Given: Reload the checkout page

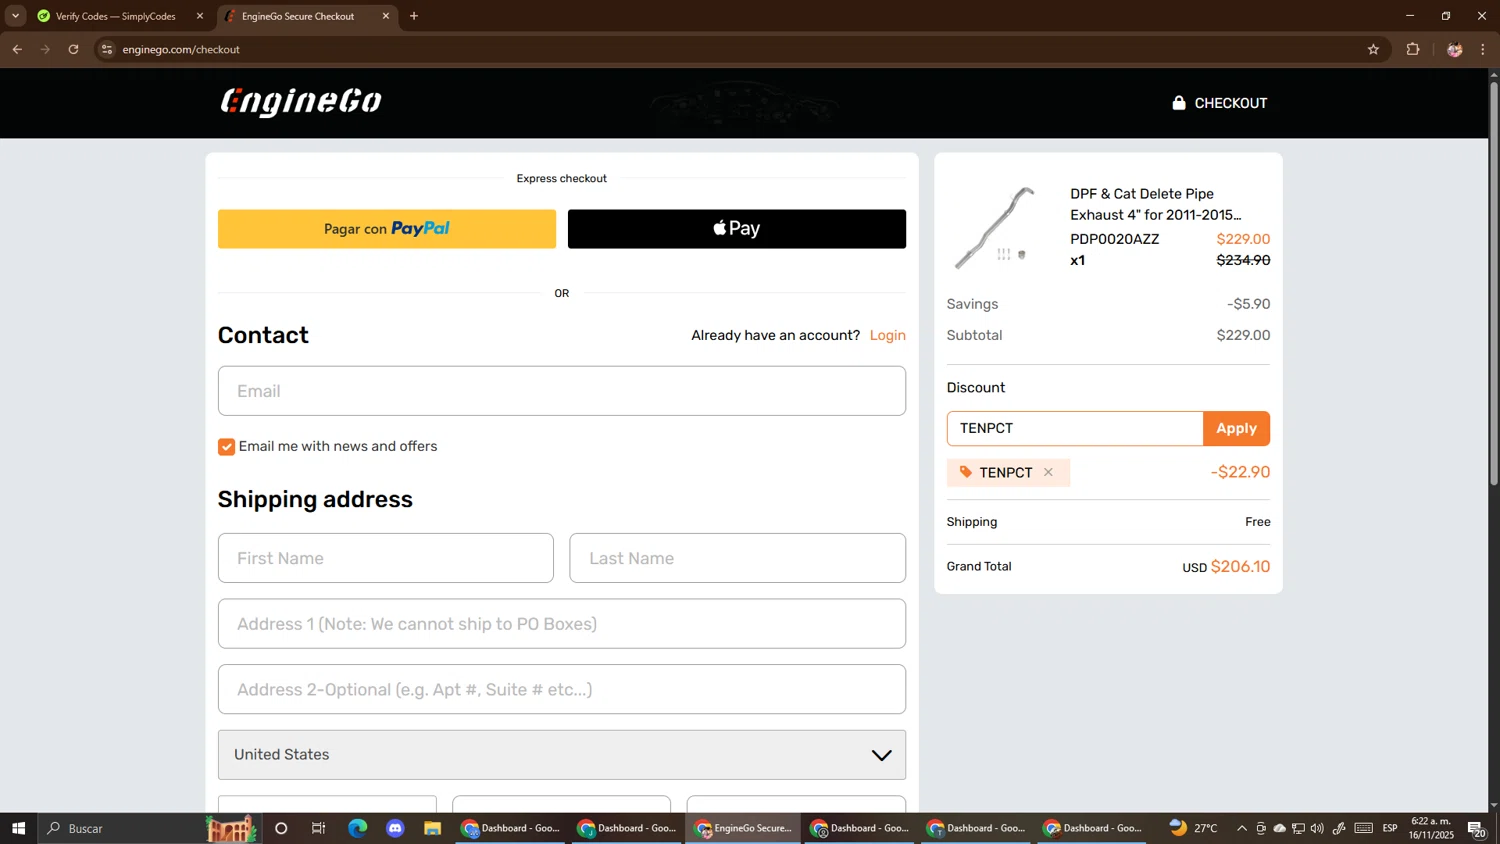Looking at the screenshot, I should 73,49.
